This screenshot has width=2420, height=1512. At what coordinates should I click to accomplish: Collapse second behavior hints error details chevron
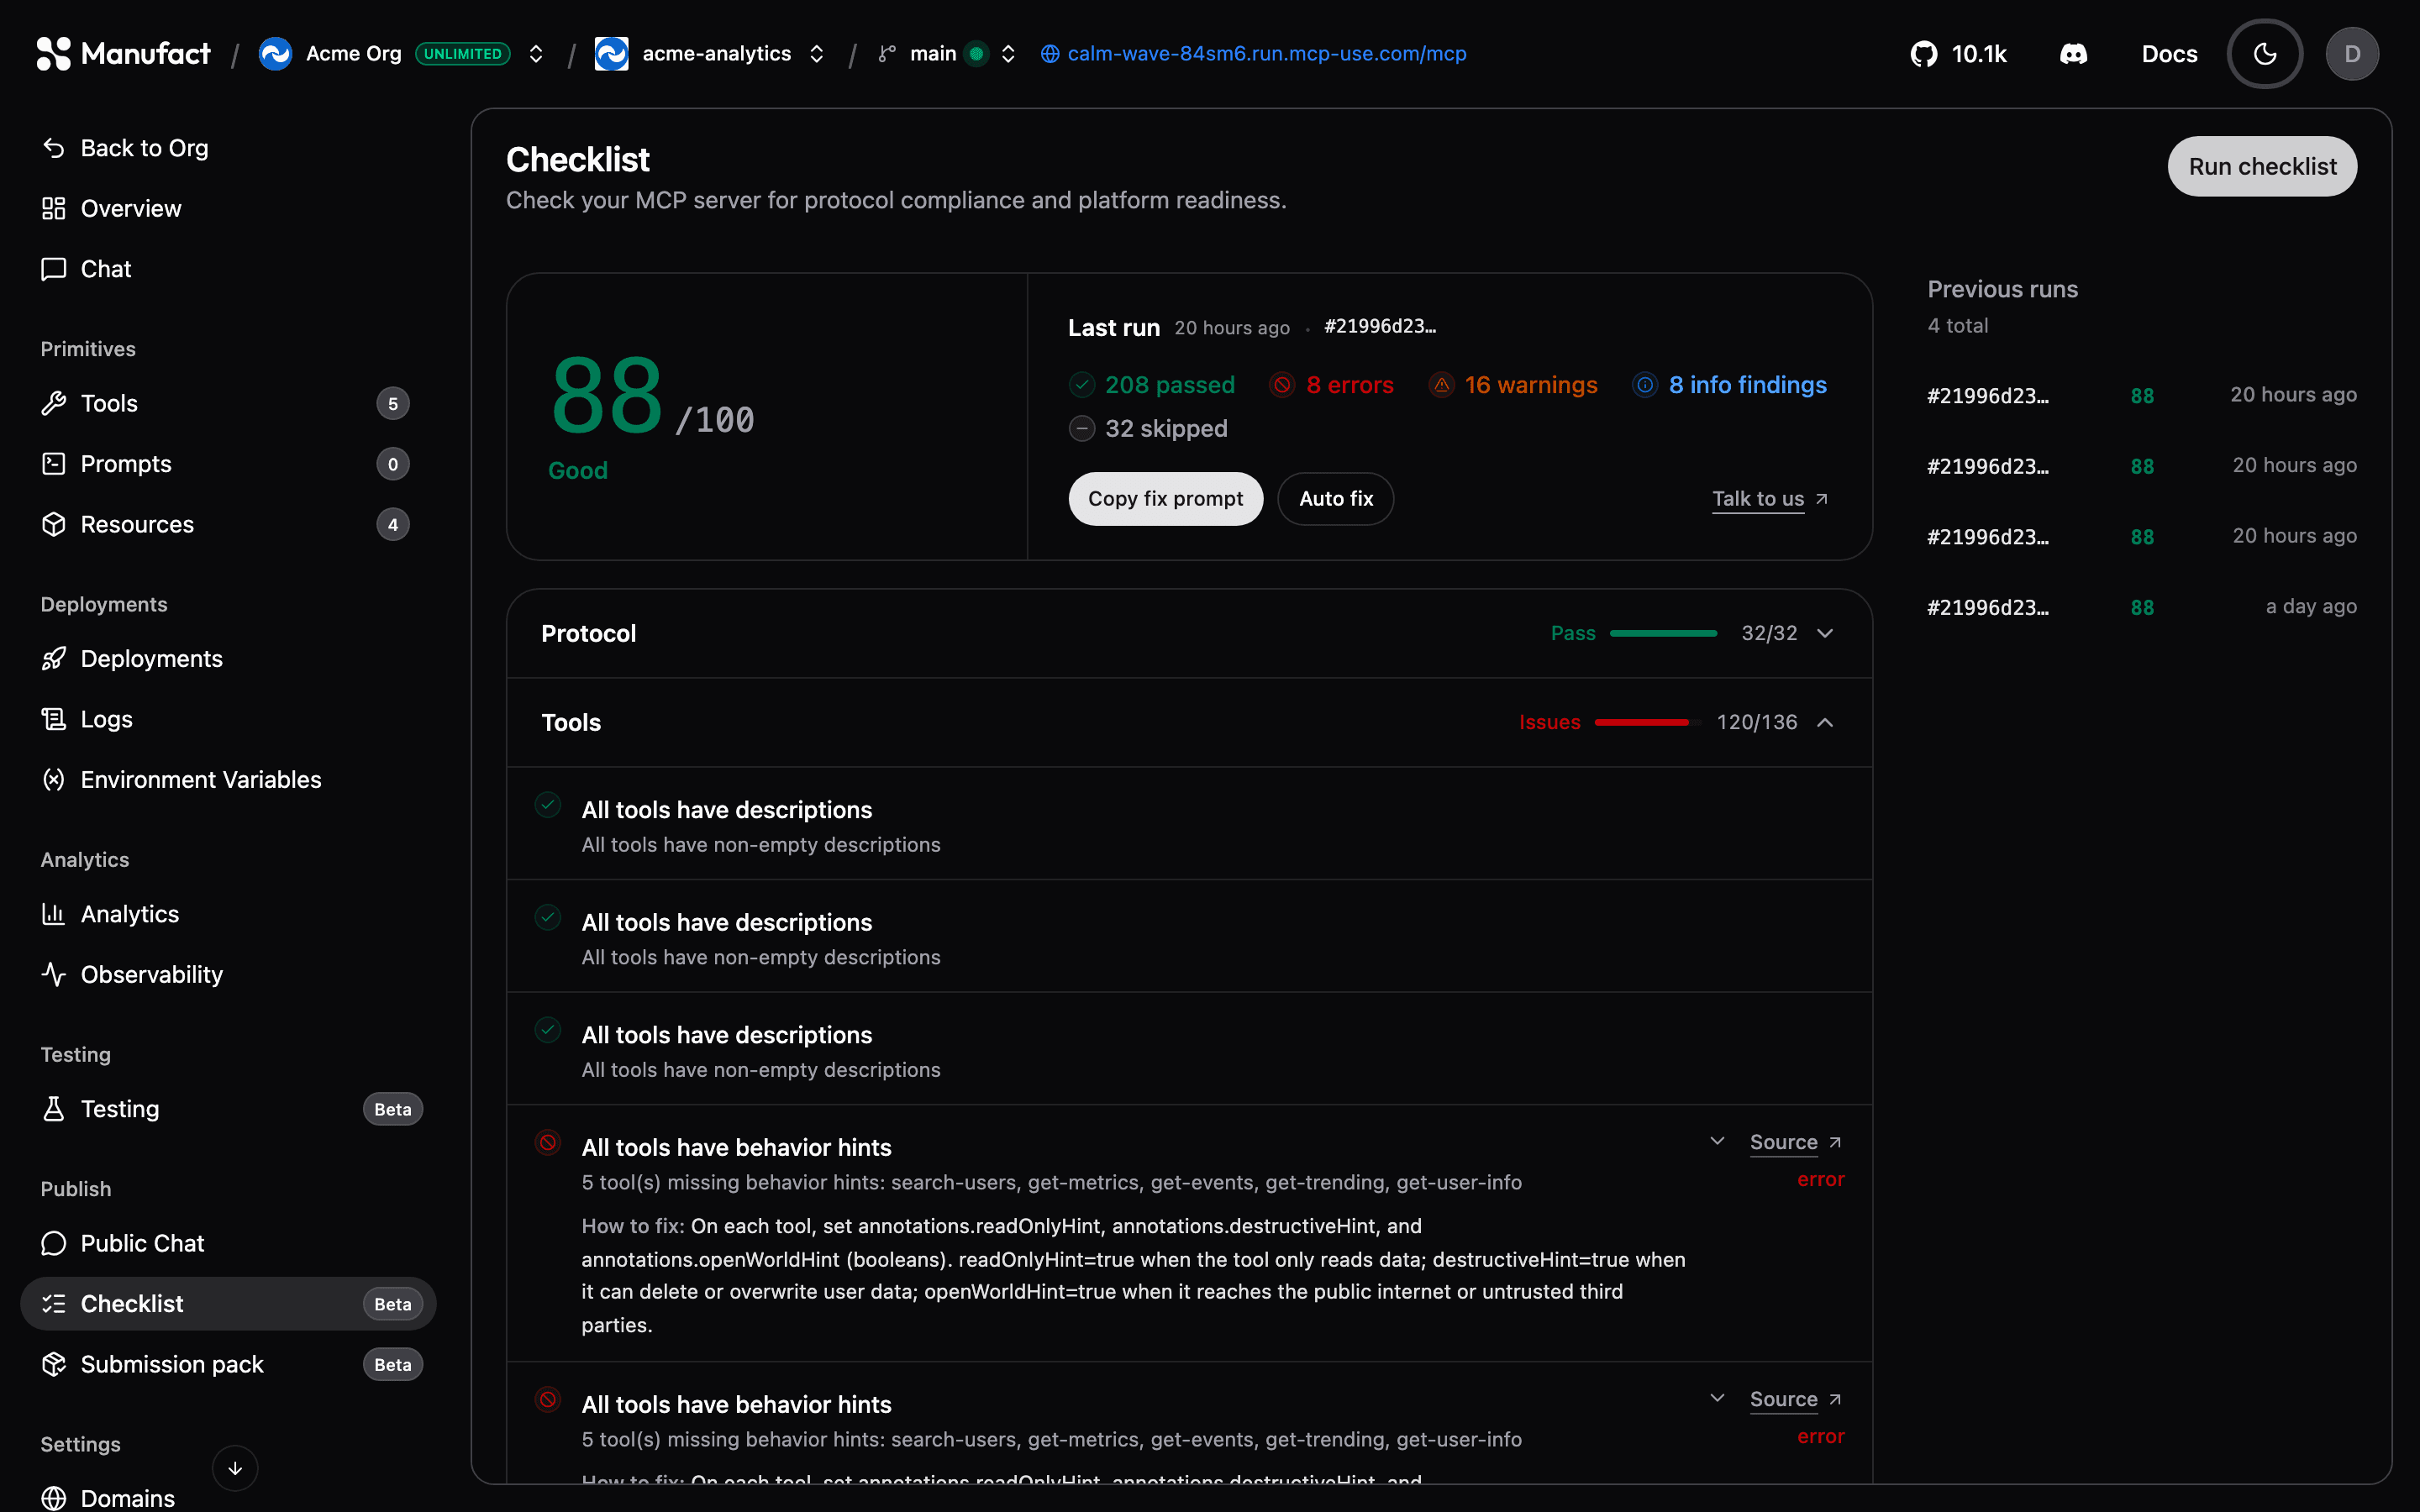click(x=1717, y=1398)
